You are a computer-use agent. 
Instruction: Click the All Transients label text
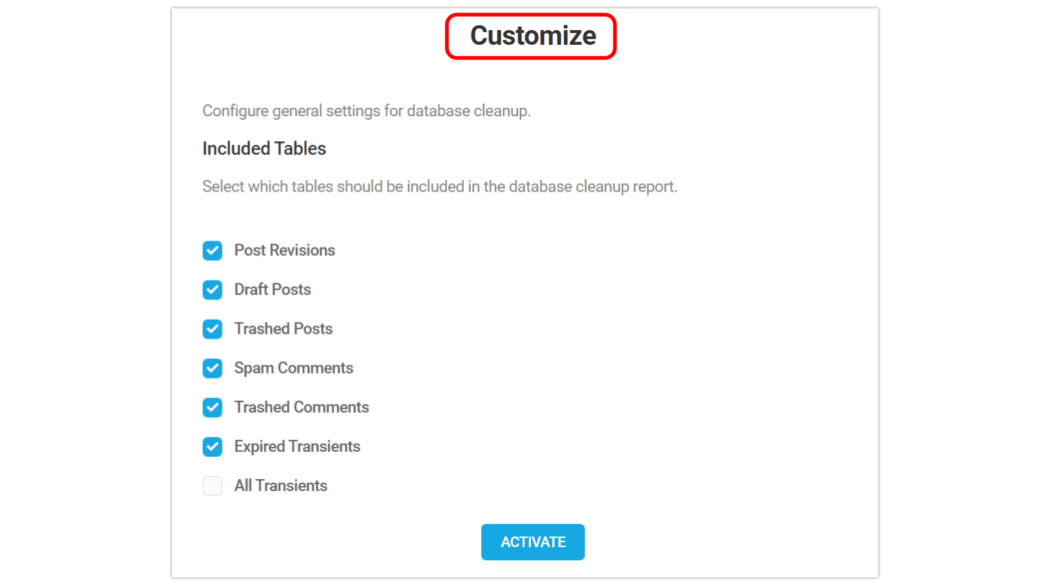(x=280, y=485)
